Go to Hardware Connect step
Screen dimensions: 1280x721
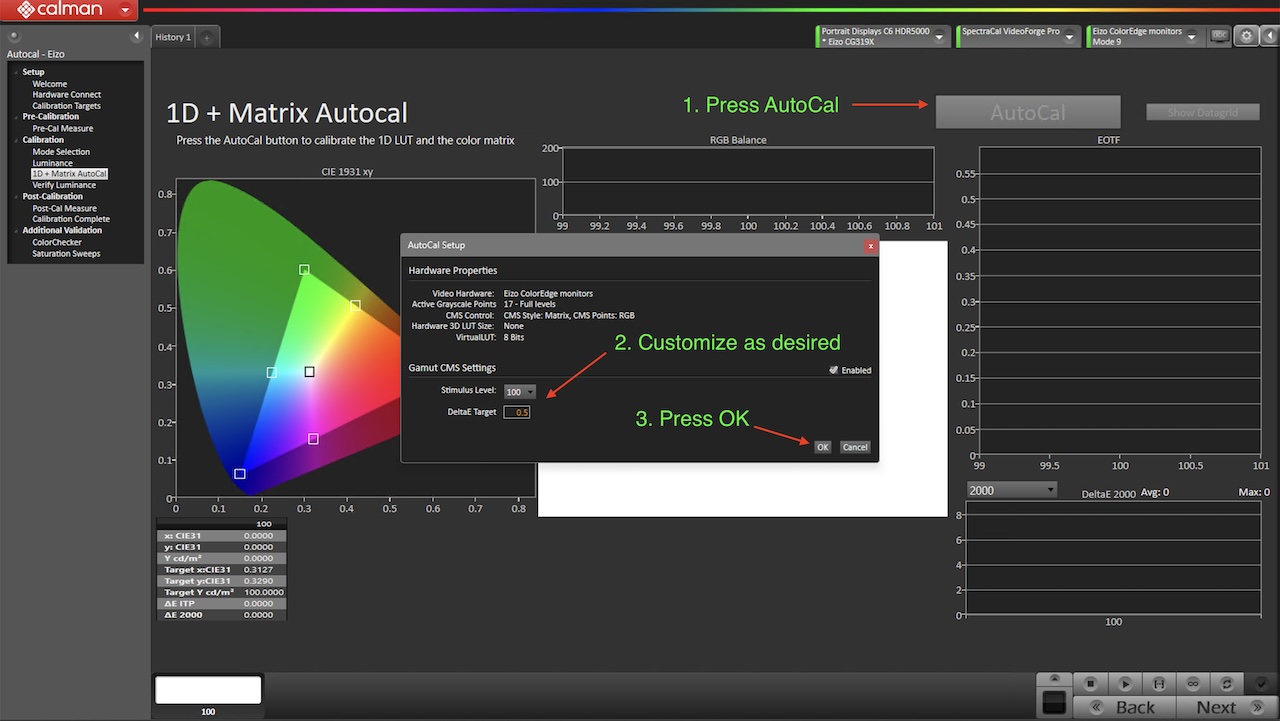(x=67, y=95)
